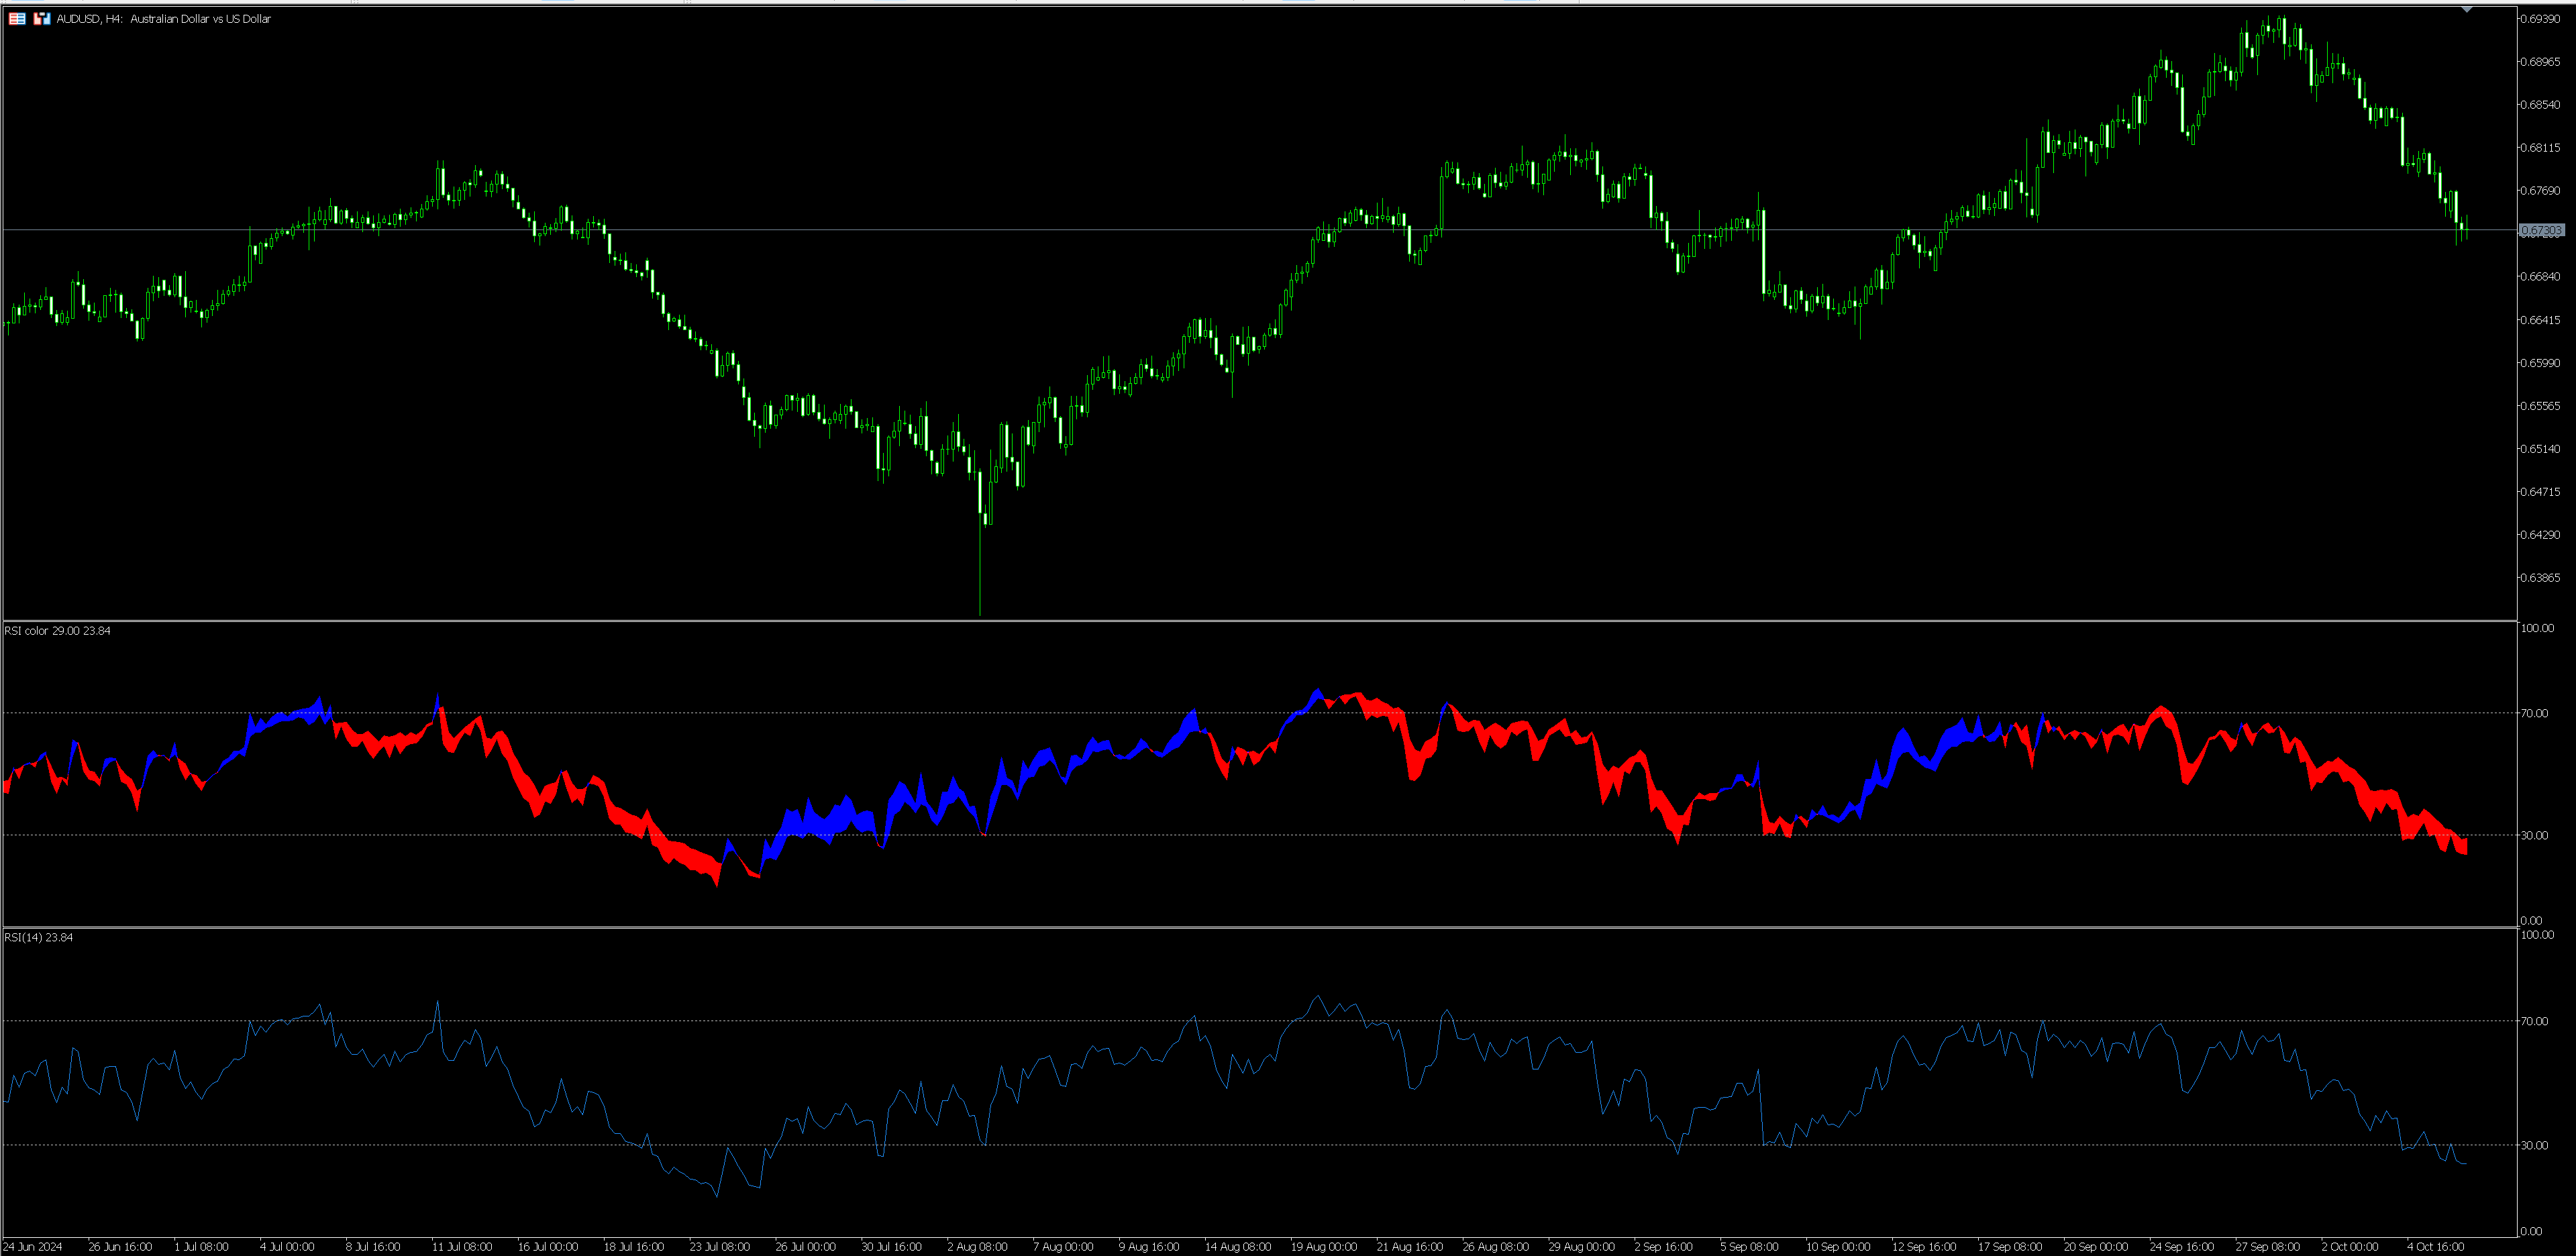Click the 0.65140 price scale label
This screenshot has height=1256, width=2576.
coord(2540,449)
